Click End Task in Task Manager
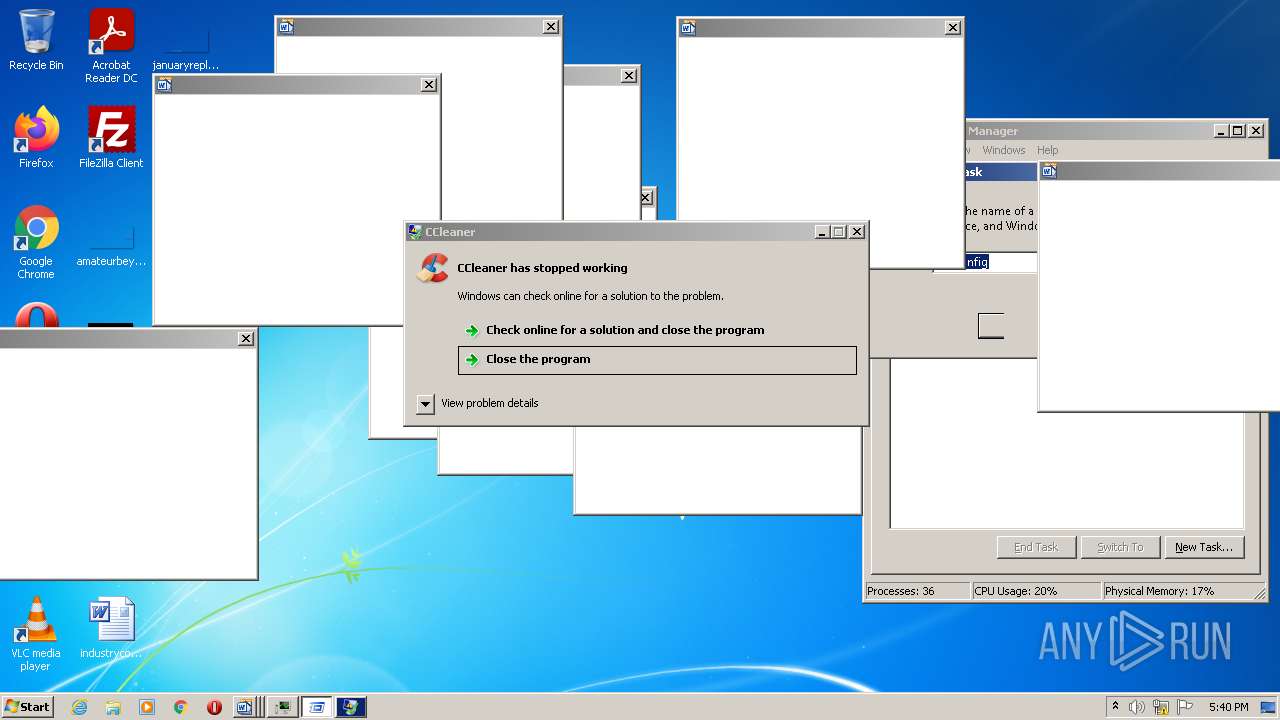The width and height of the screenshot is (1280, 720). (1036, 547)
